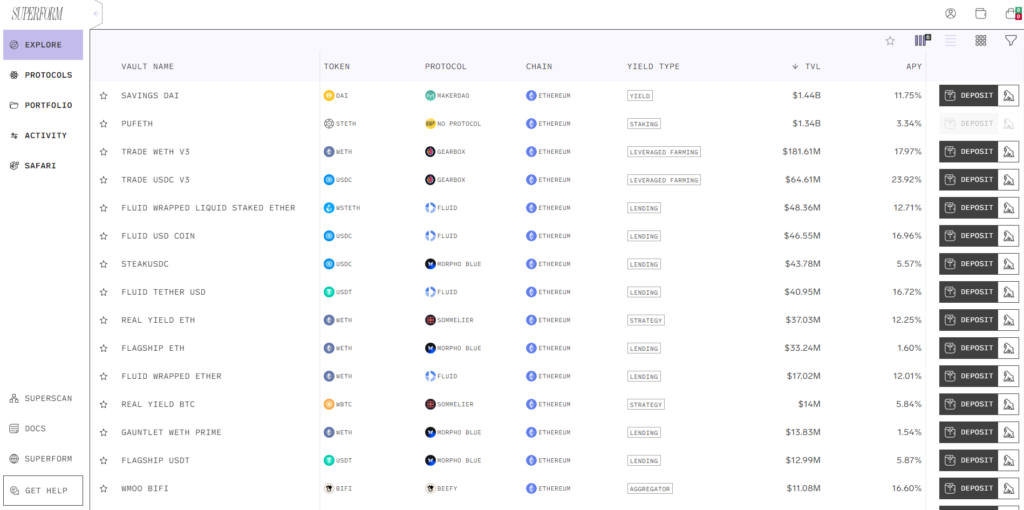Click the Beefy protocol icon
This screenshot has width=1024, height=510.
(430, 488)
